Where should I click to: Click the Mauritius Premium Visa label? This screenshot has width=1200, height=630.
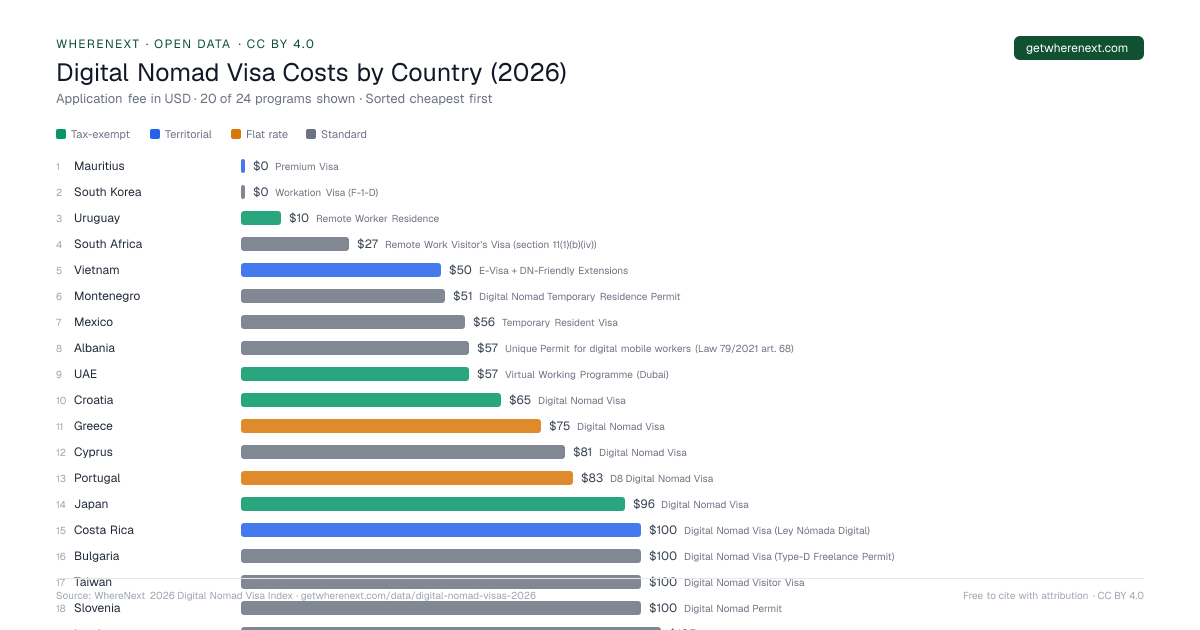point(307,166)
